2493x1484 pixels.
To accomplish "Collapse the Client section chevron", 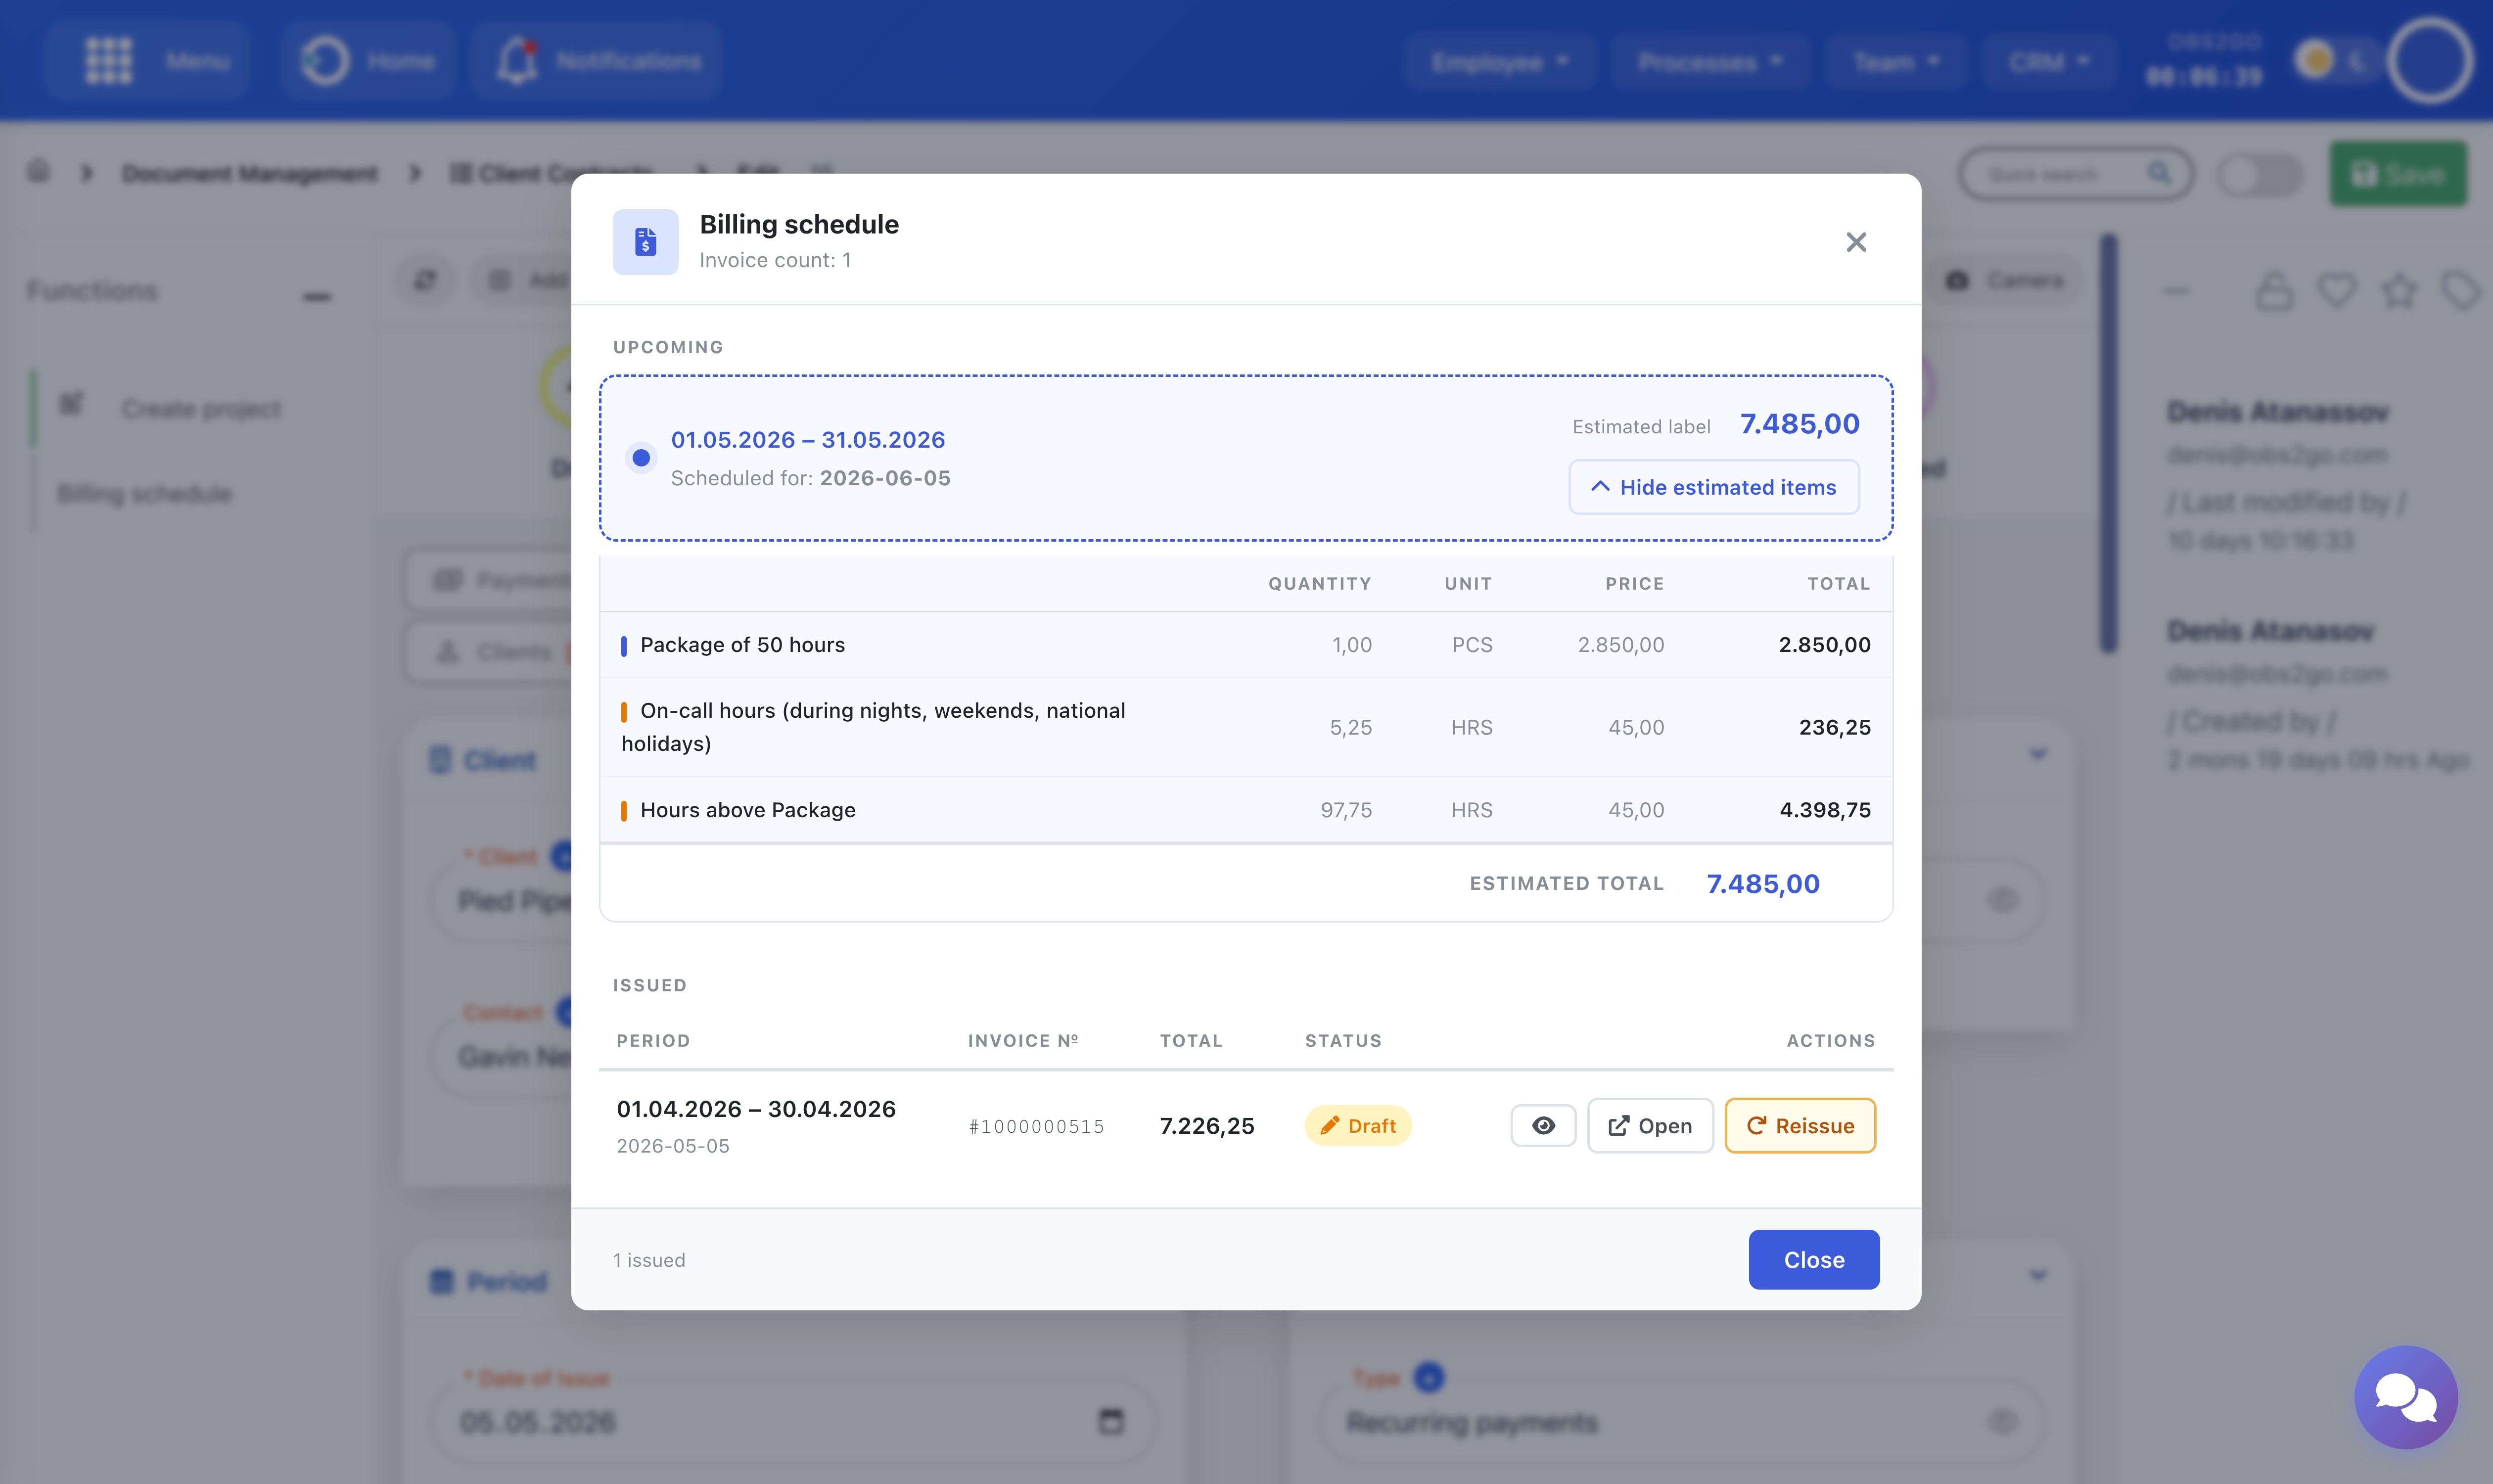I will coord(2037,755).
